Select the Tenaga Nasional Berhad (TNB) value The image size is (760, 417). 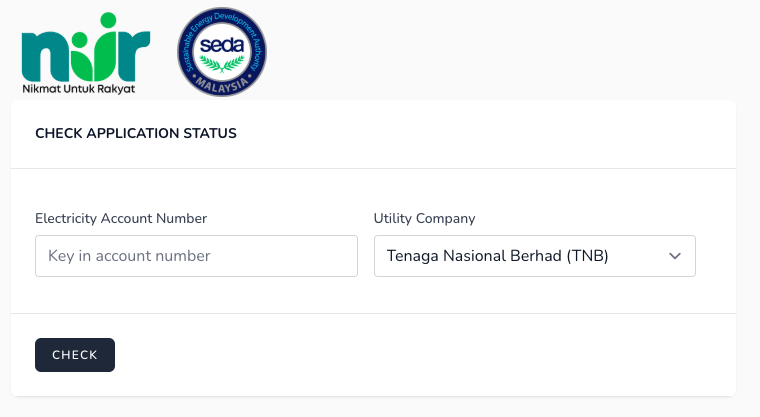point(497,256)
